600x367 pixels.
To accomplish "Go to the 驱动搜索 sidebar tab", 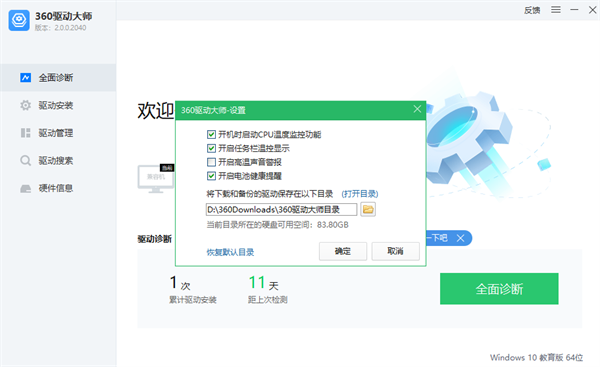I will [x=58, y=160].
